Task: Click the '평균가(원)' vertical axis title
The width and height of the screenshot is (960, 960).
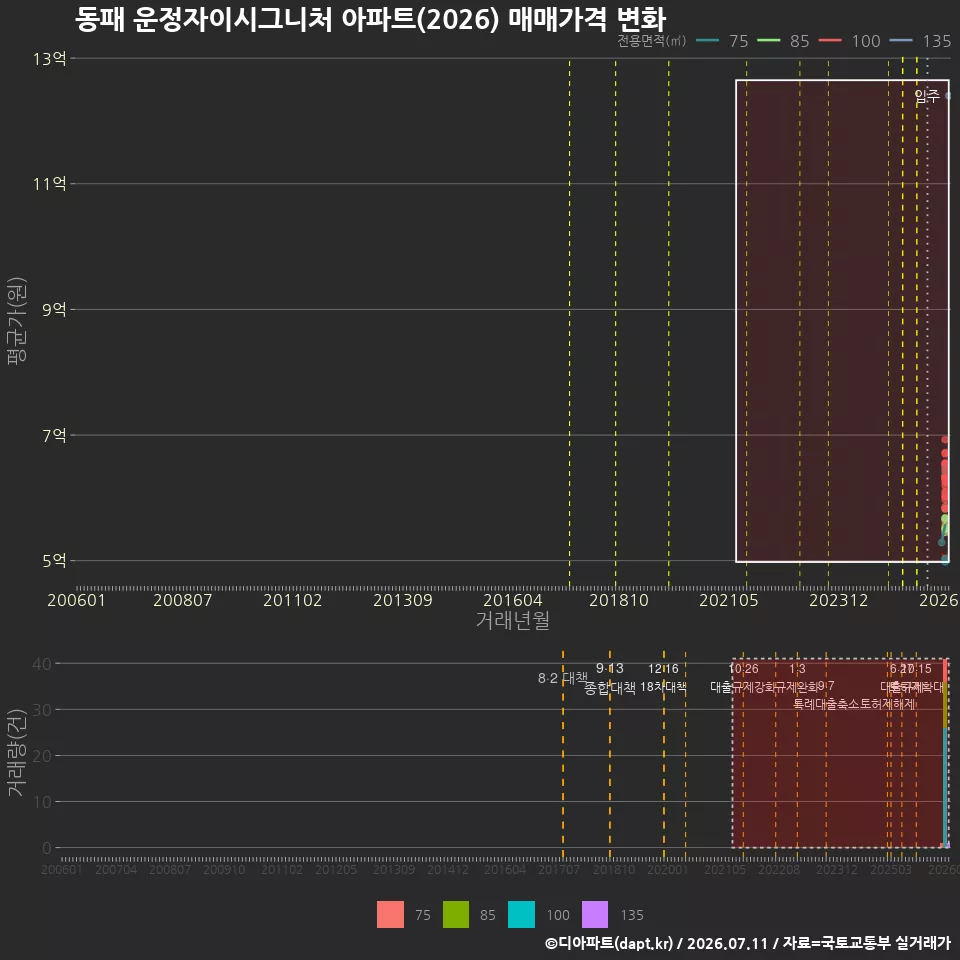Action: tap(16, 321)
